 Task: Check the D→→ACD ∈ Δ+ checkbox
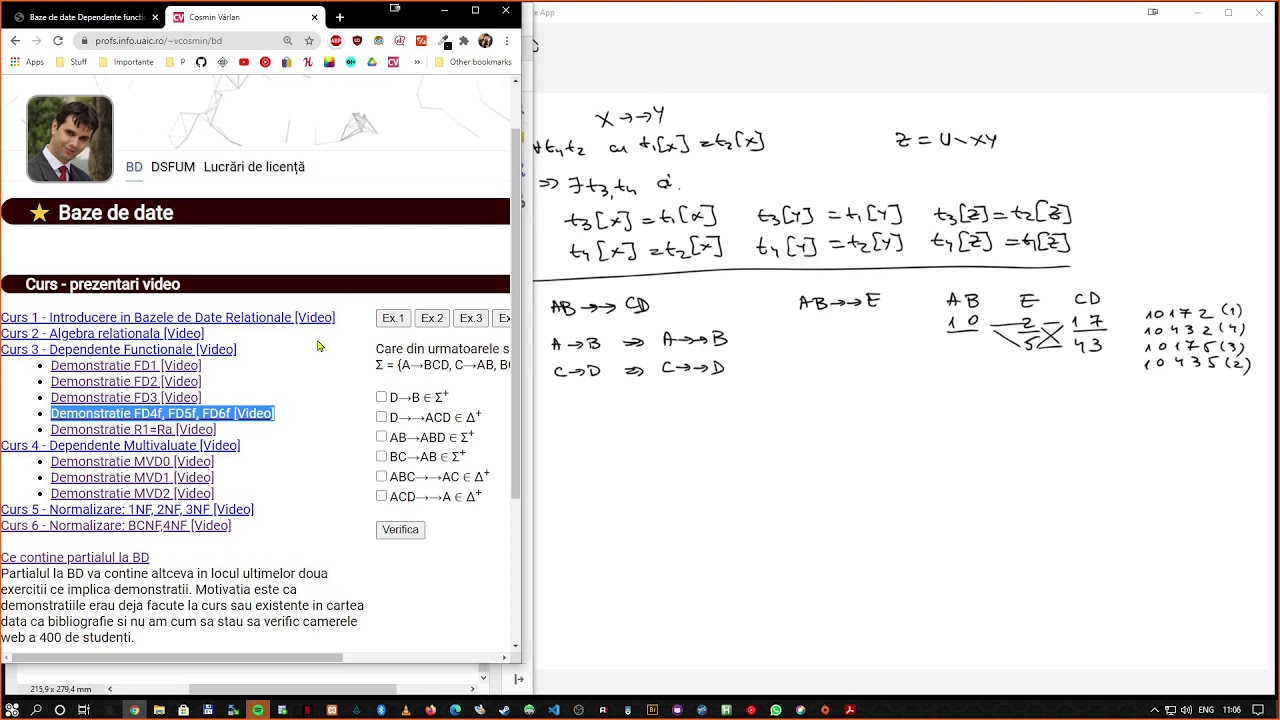click(x=381, y=417)
